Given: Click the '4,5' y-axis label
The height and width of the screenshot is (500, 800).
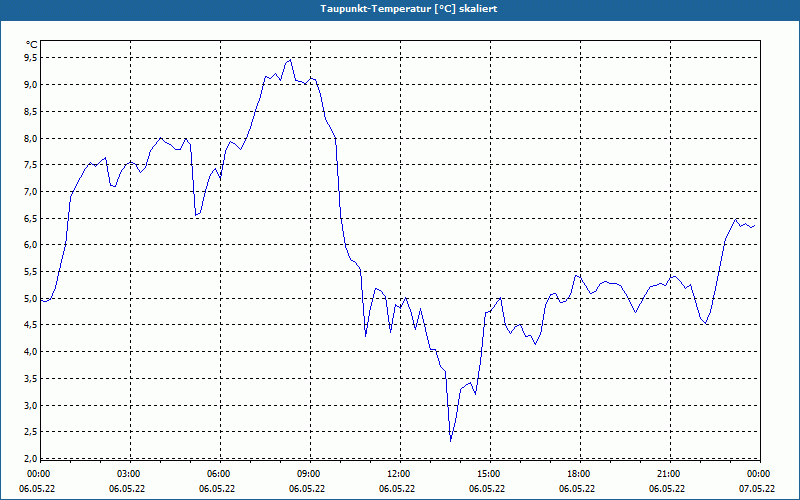Looking at the screenshot, I should coord(31,325).
